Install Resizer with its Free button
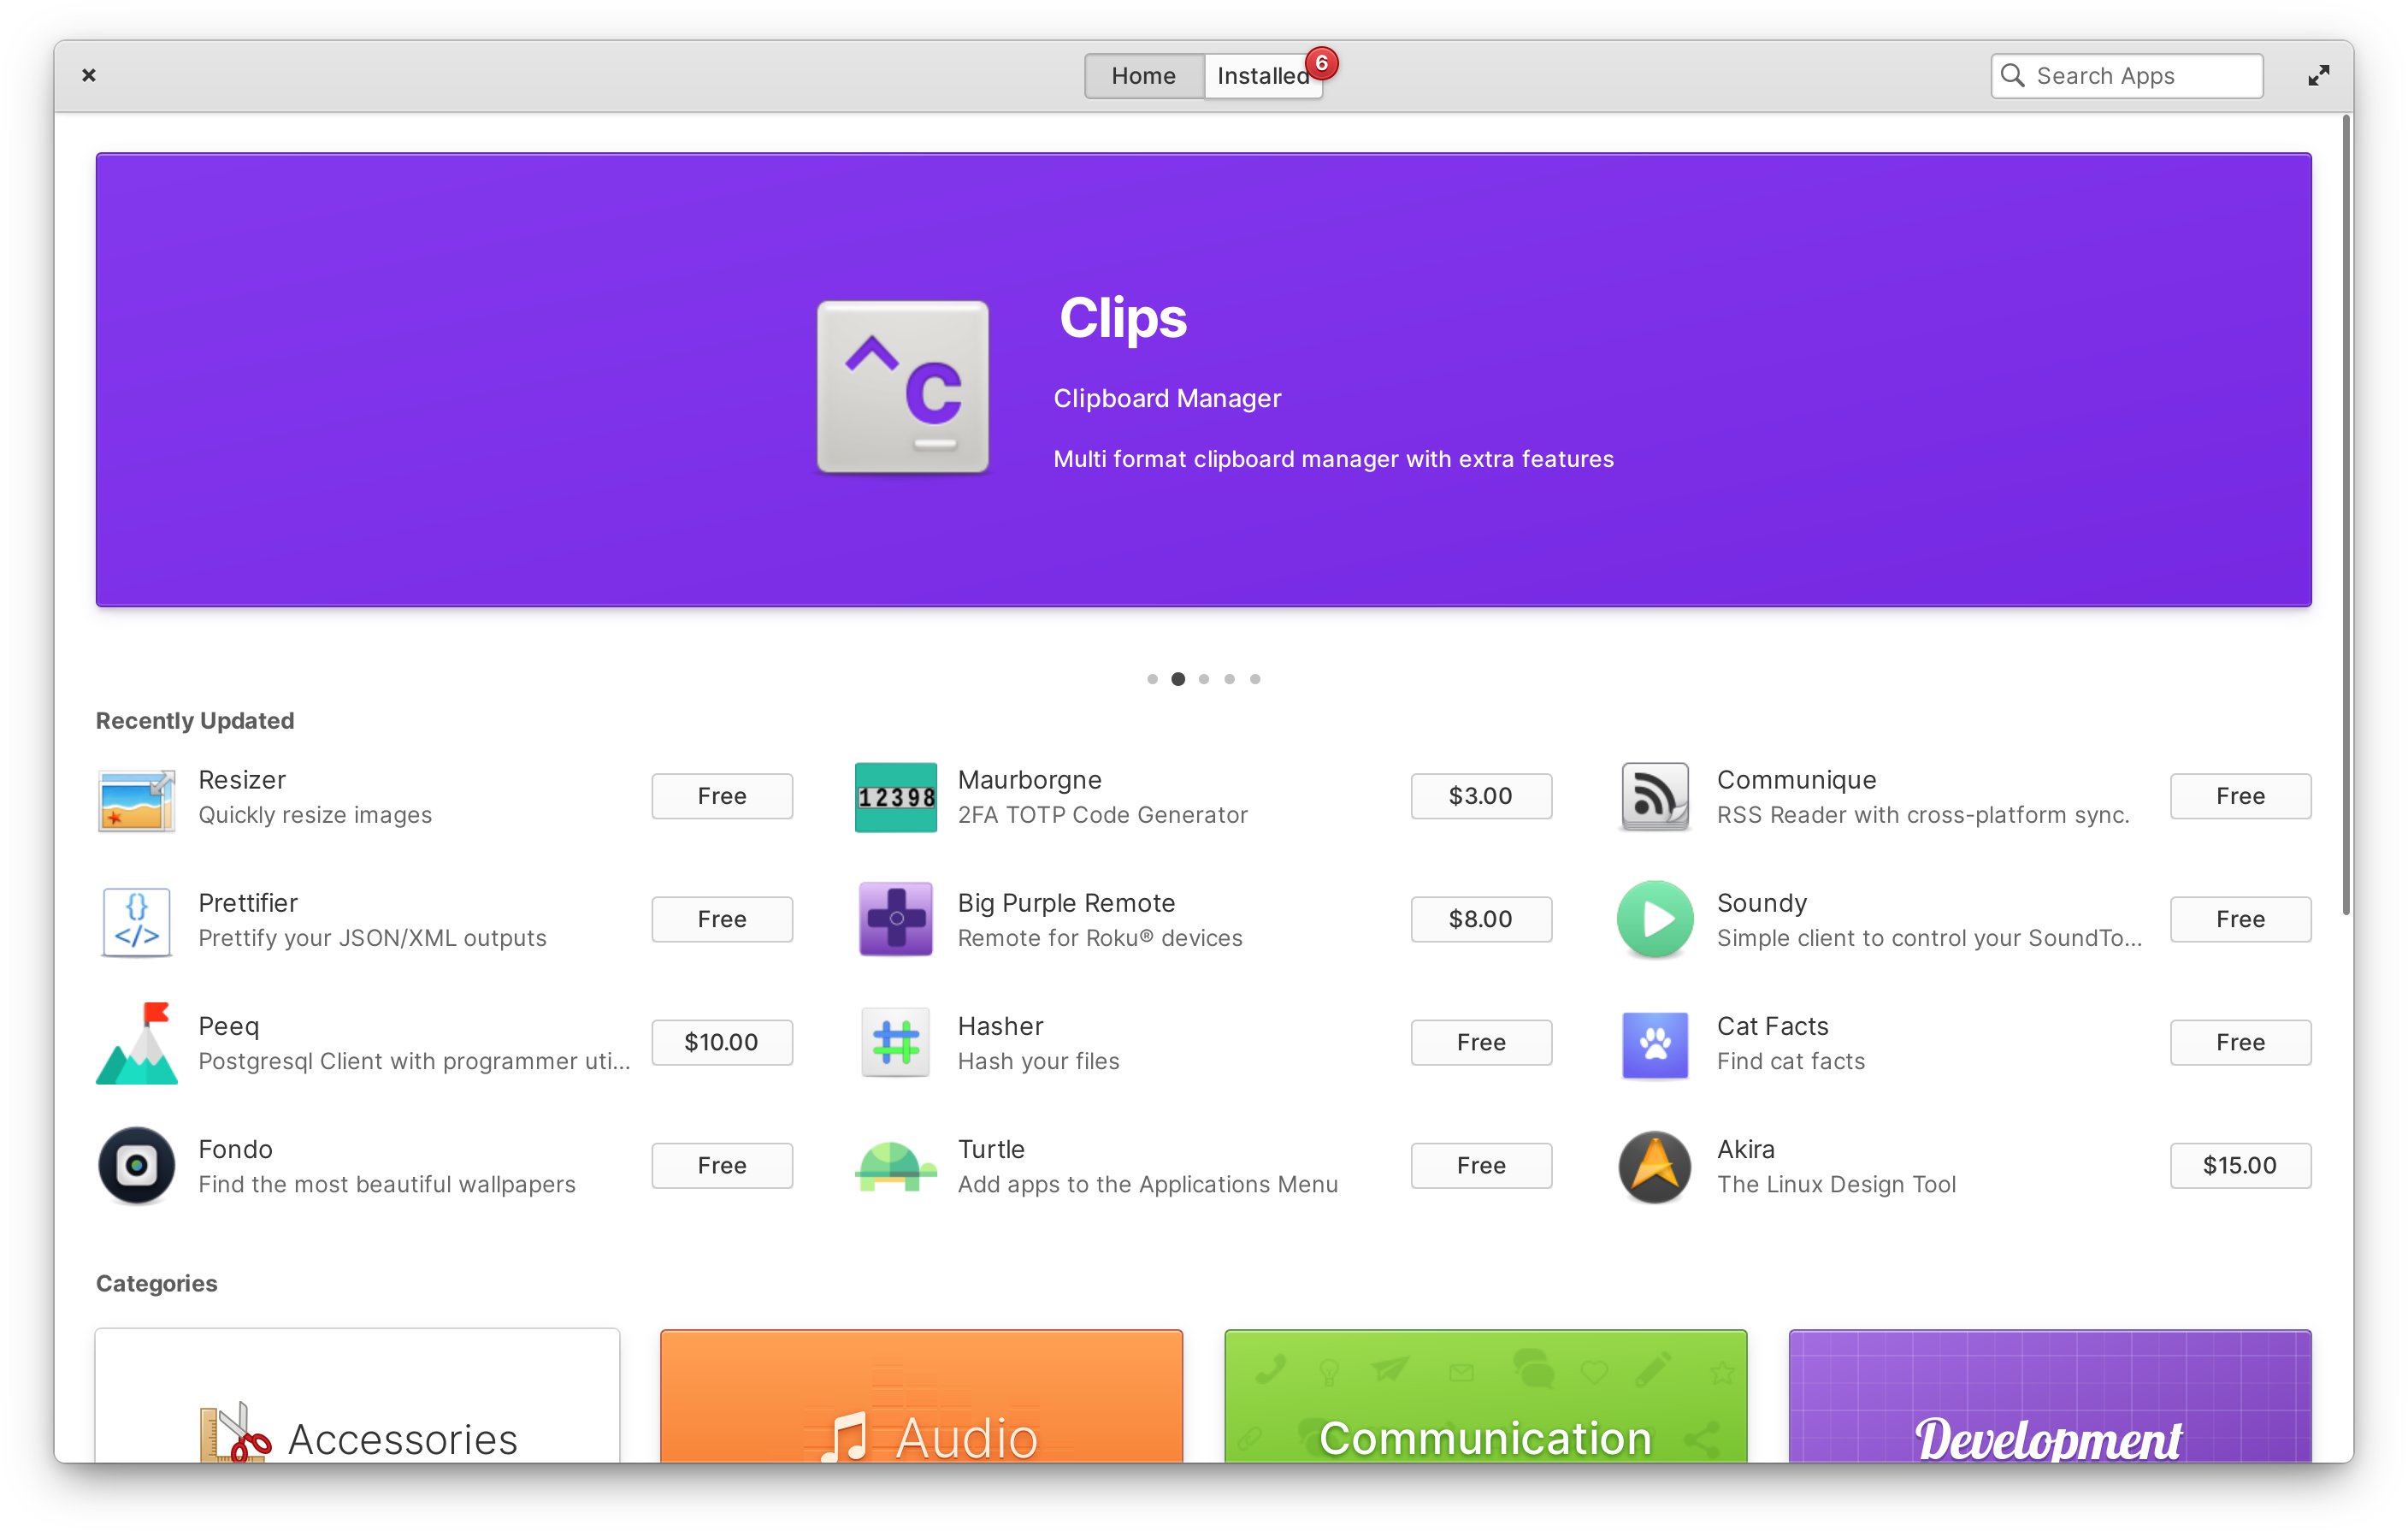This screenshot has height=1531, width=2408. 721,796
